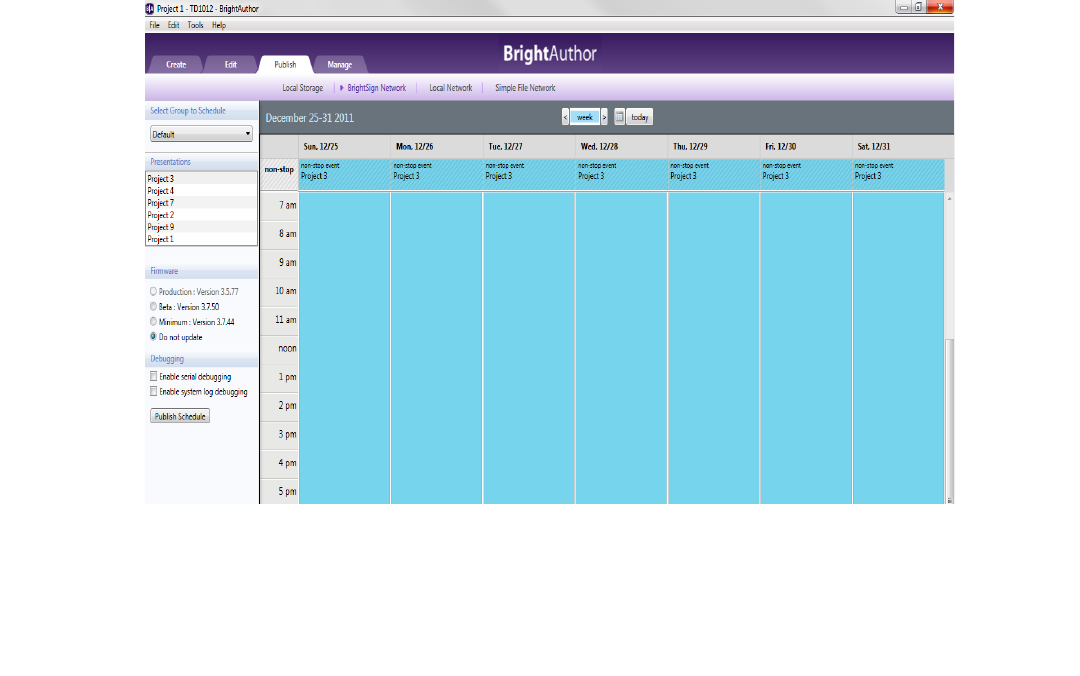Screen dimensions: 1080x676
Task: Open the Edit menu in menu bar
Action: [174, 25]
